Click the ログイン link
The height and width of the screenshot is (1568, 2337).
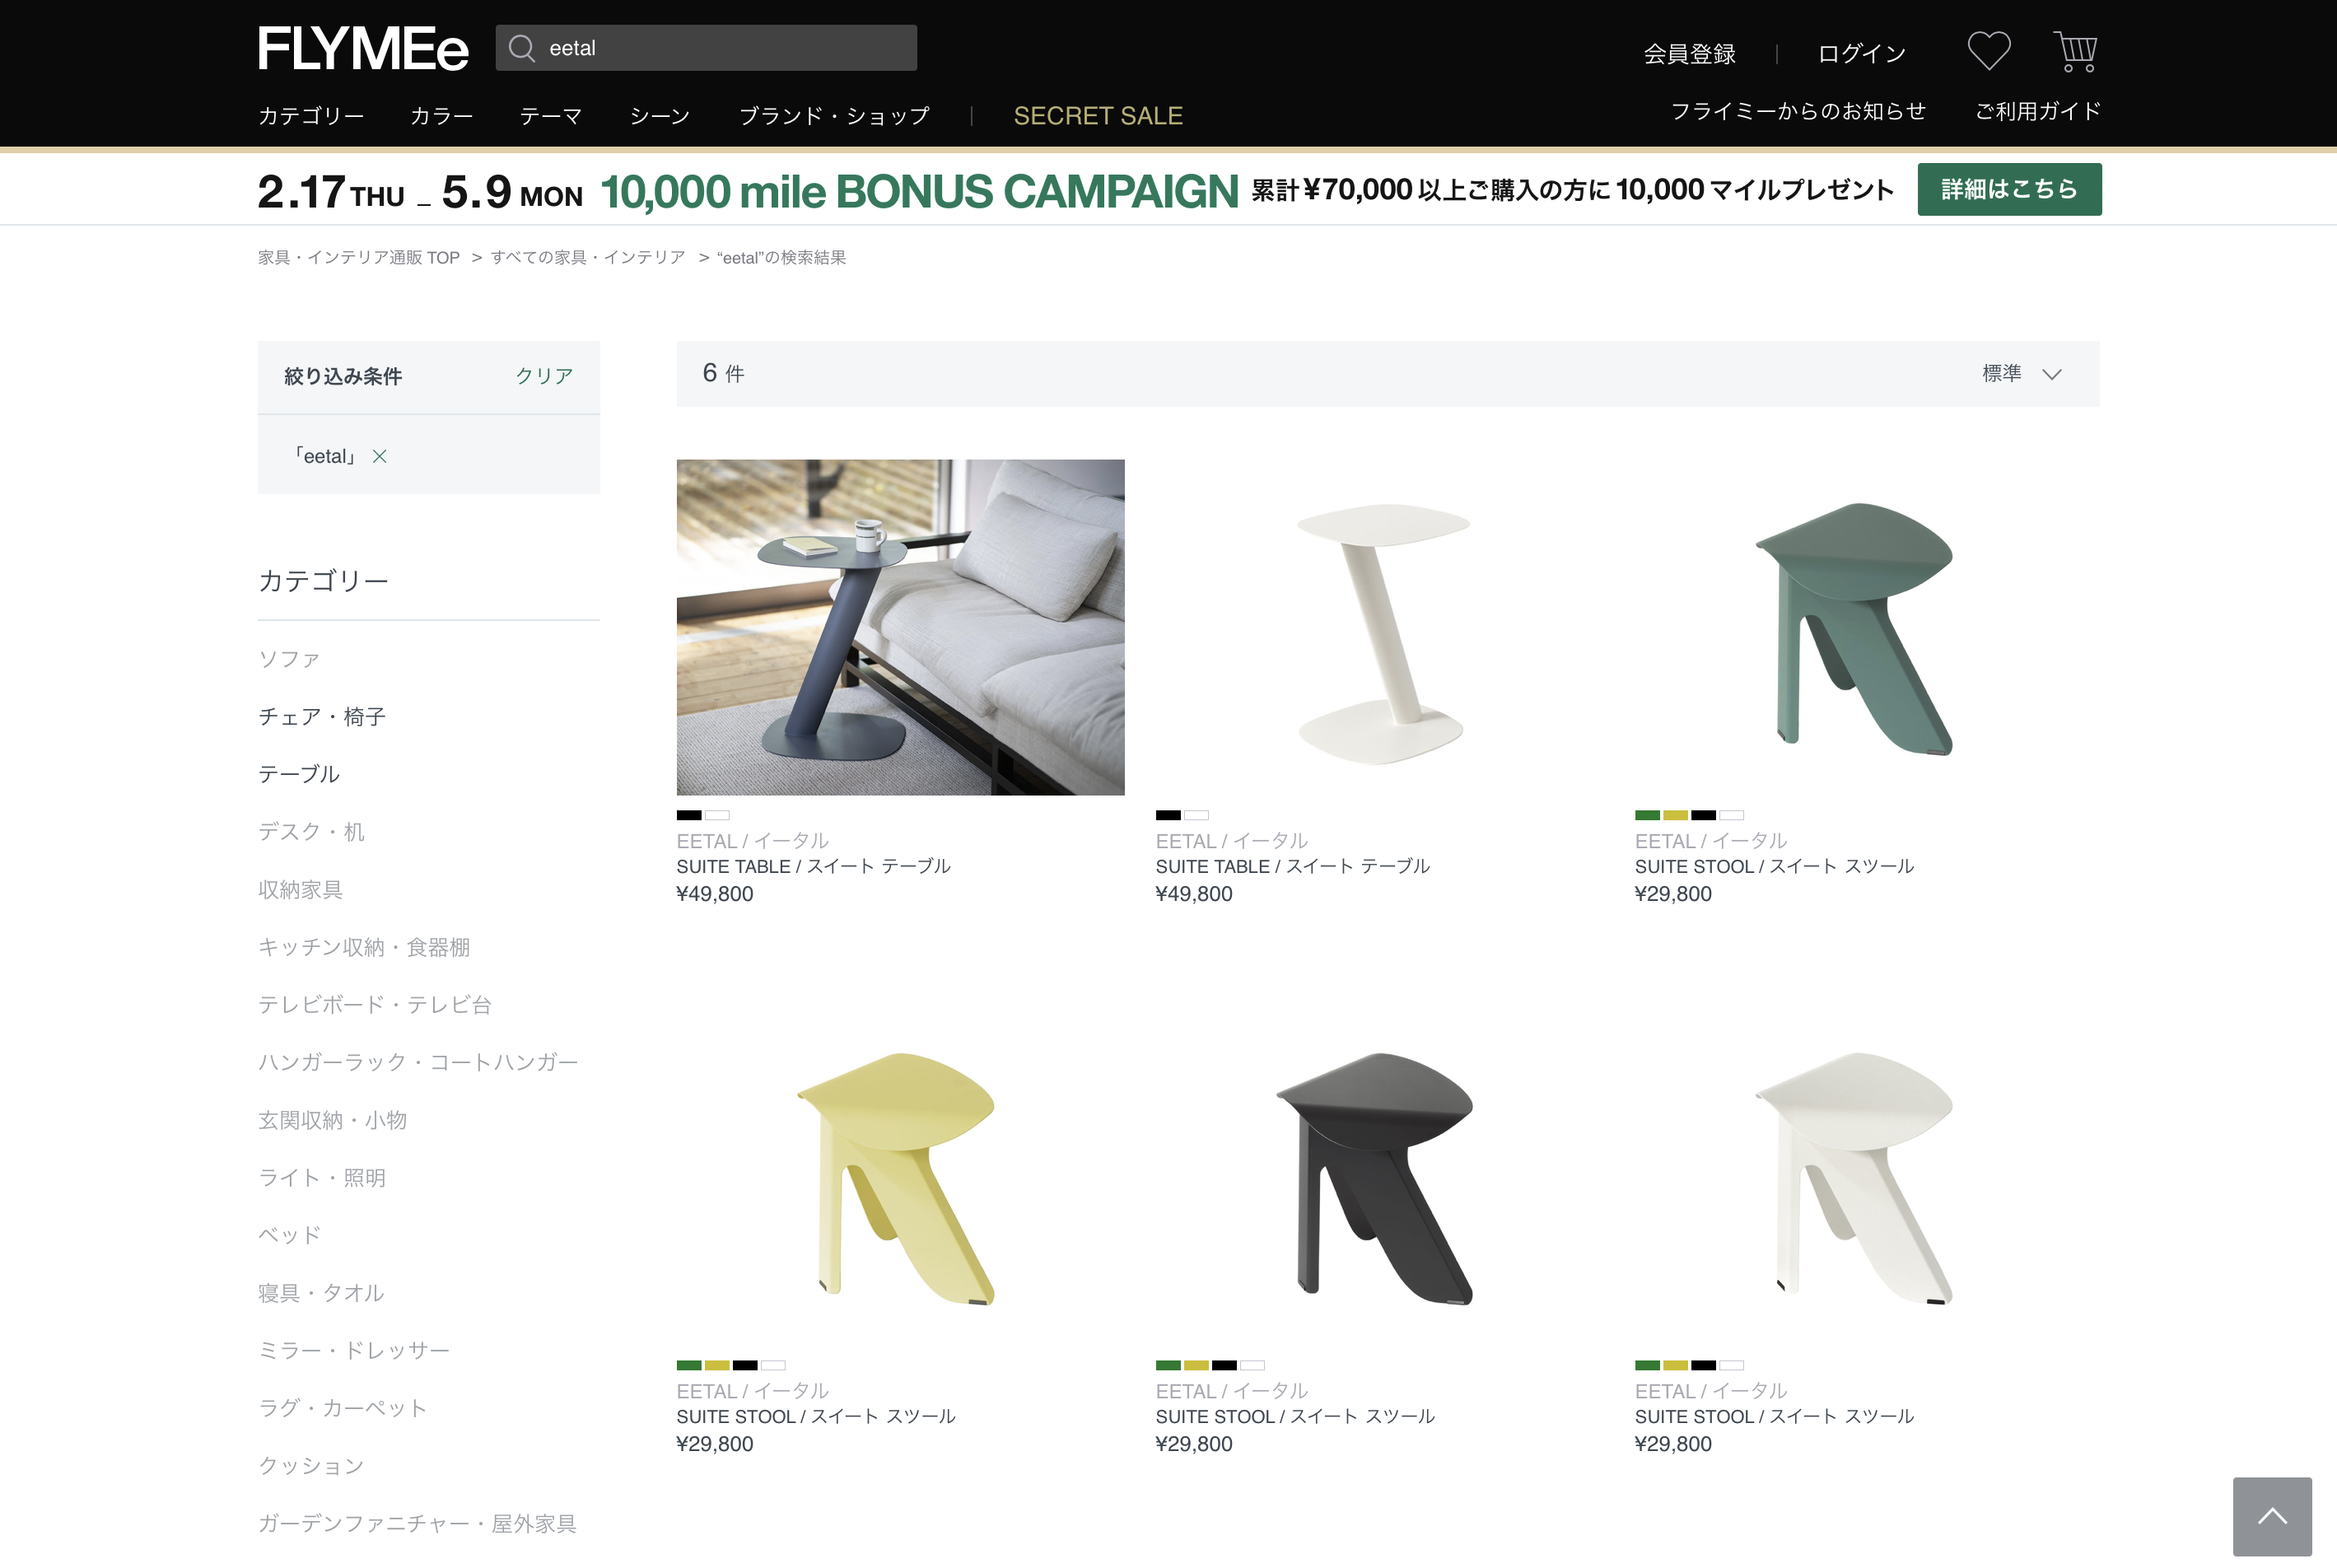1861,54
